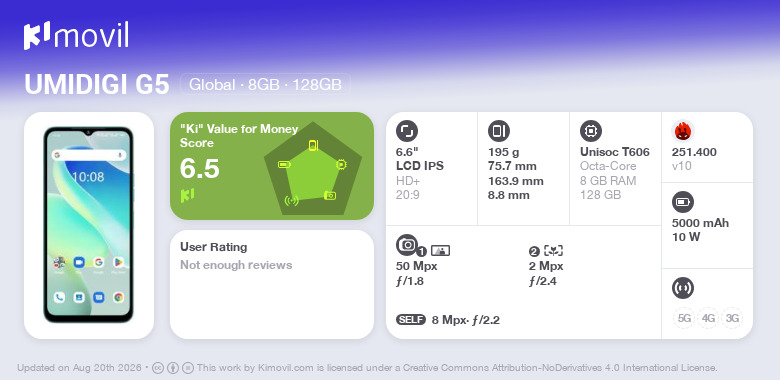Click the Creative Commons CC icon
780x380 pixels.
[158, 368]
